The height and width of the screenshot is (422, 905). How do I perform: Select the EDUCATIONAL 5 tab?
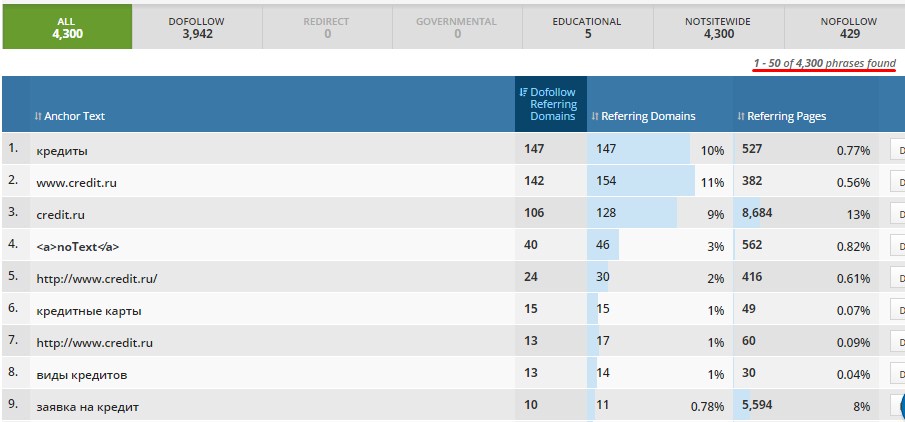coord(587,27)
